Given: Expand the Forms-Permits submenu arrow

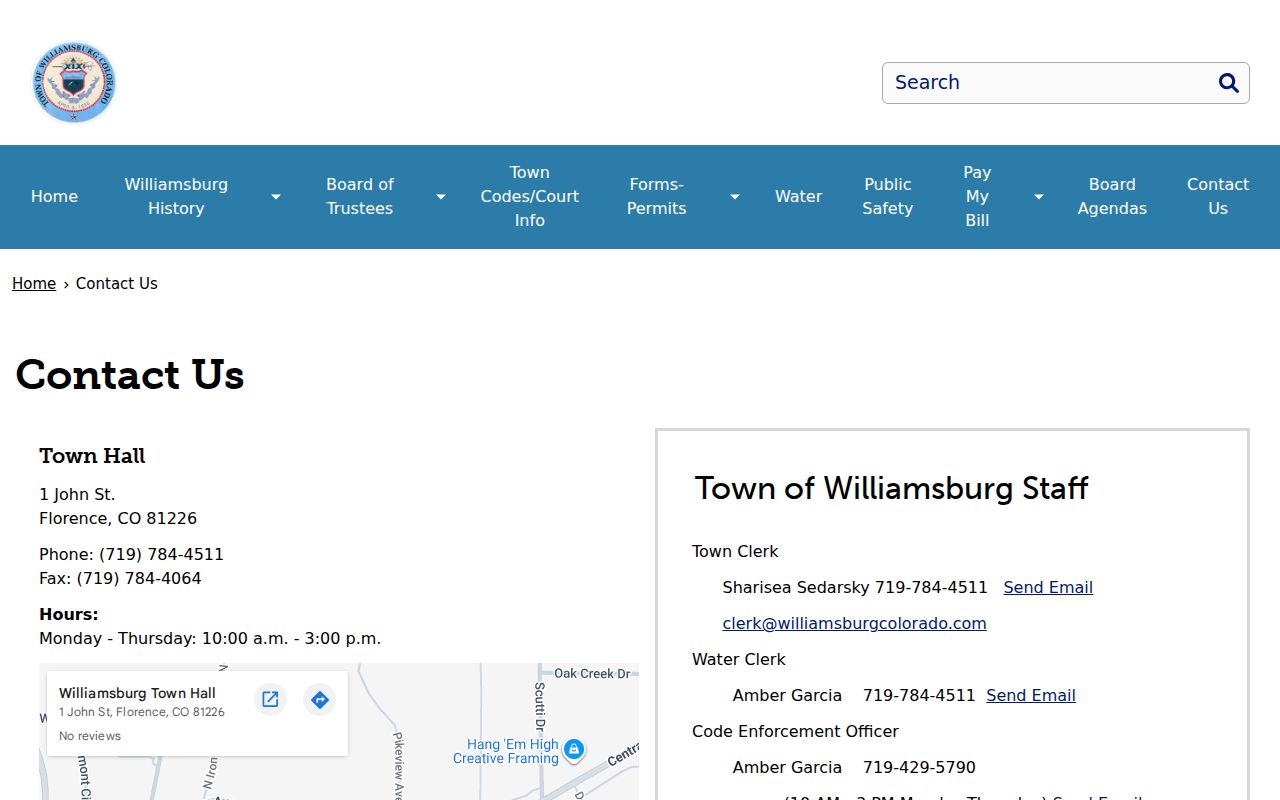Looking at the screenshot, I should tap(734, 197).
